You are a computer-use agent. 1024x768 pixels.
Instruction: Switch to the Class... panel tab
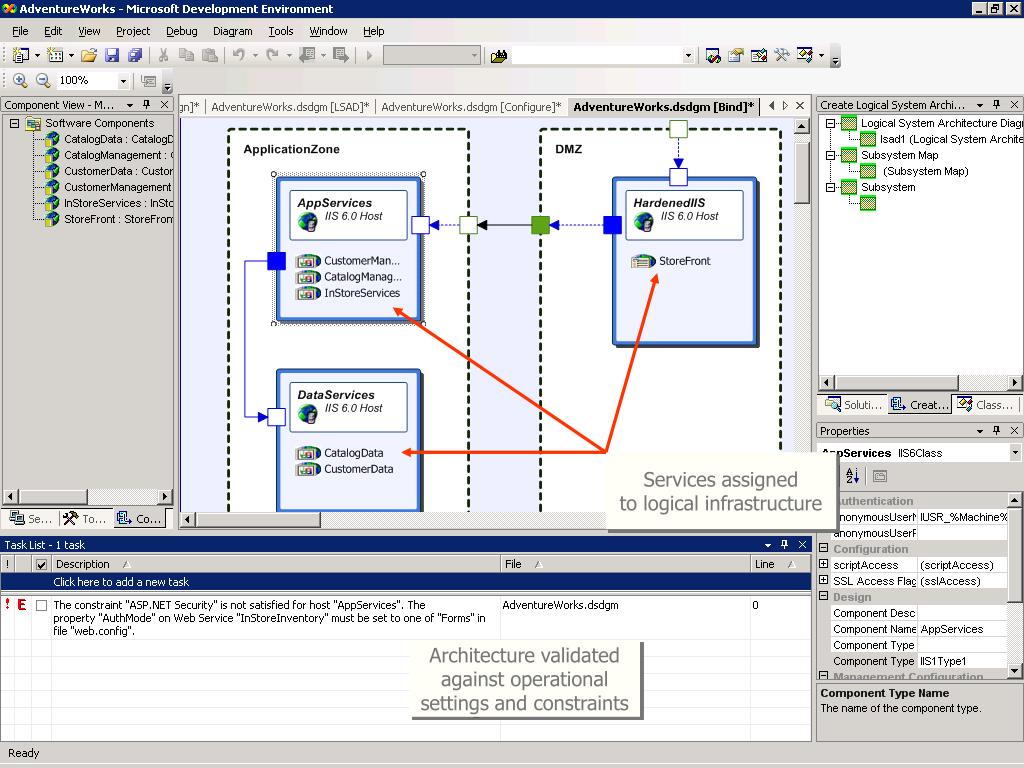985,405
